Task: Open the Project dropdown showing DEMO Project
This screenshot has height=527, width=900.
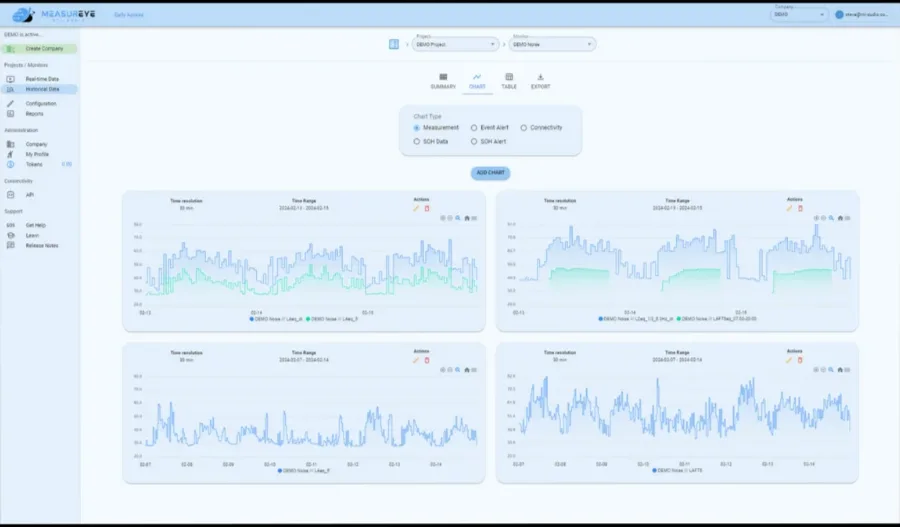Action: coord(455,44)
